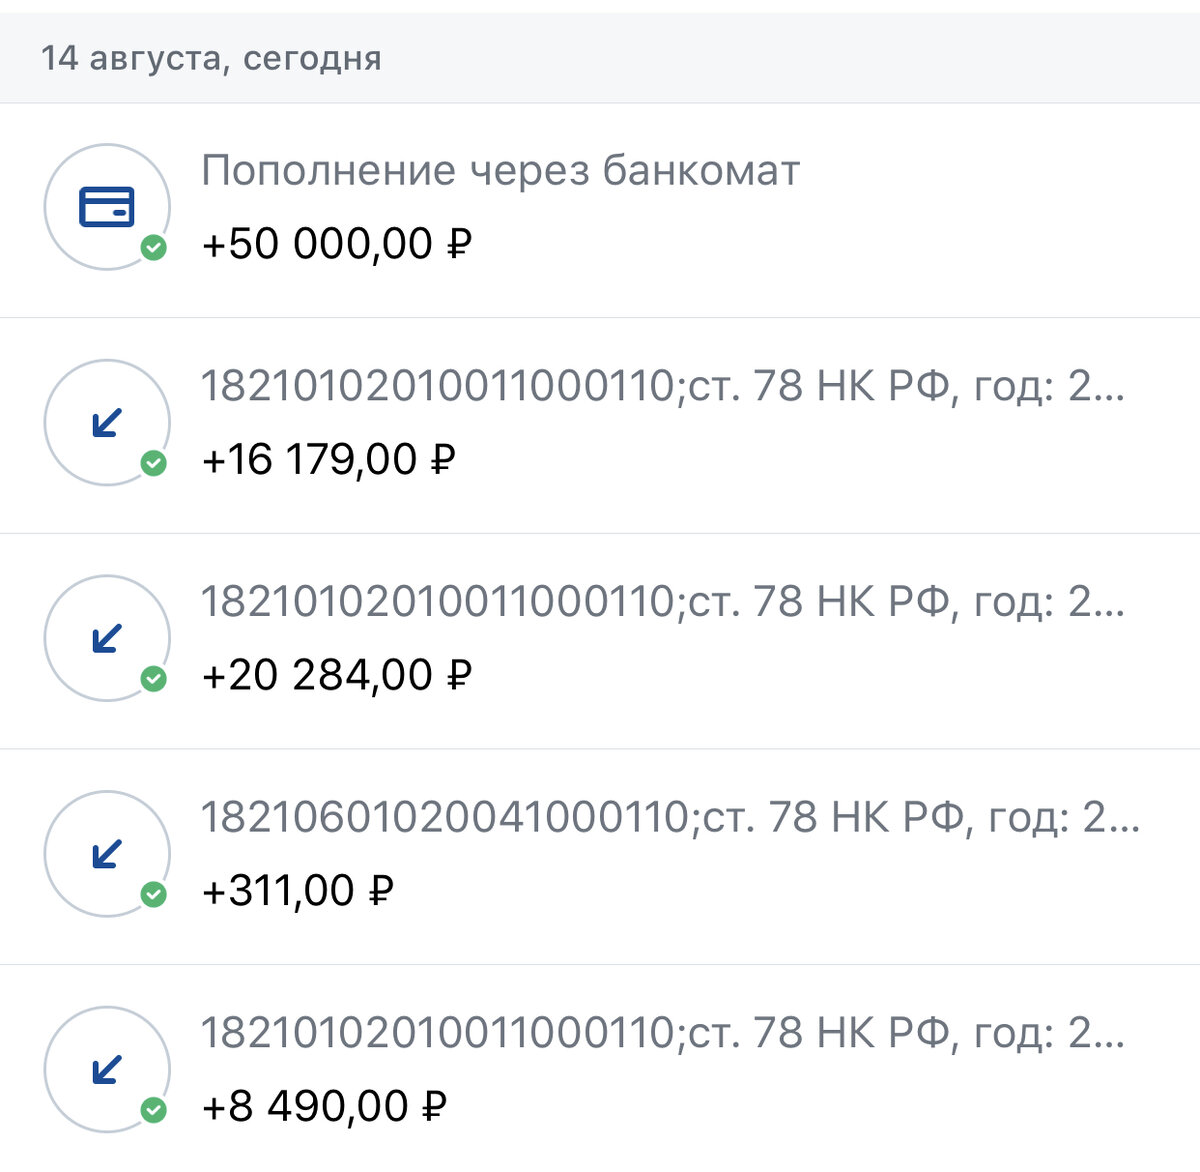Select the +311,00 ₽ amount
The image size is (1200, 1172).
coord(297,891)
